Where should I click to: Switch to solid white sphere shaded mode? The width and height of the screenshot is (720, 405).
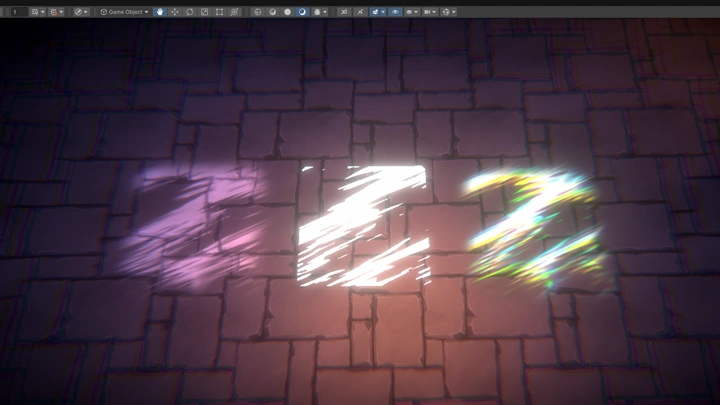(287, 12)
